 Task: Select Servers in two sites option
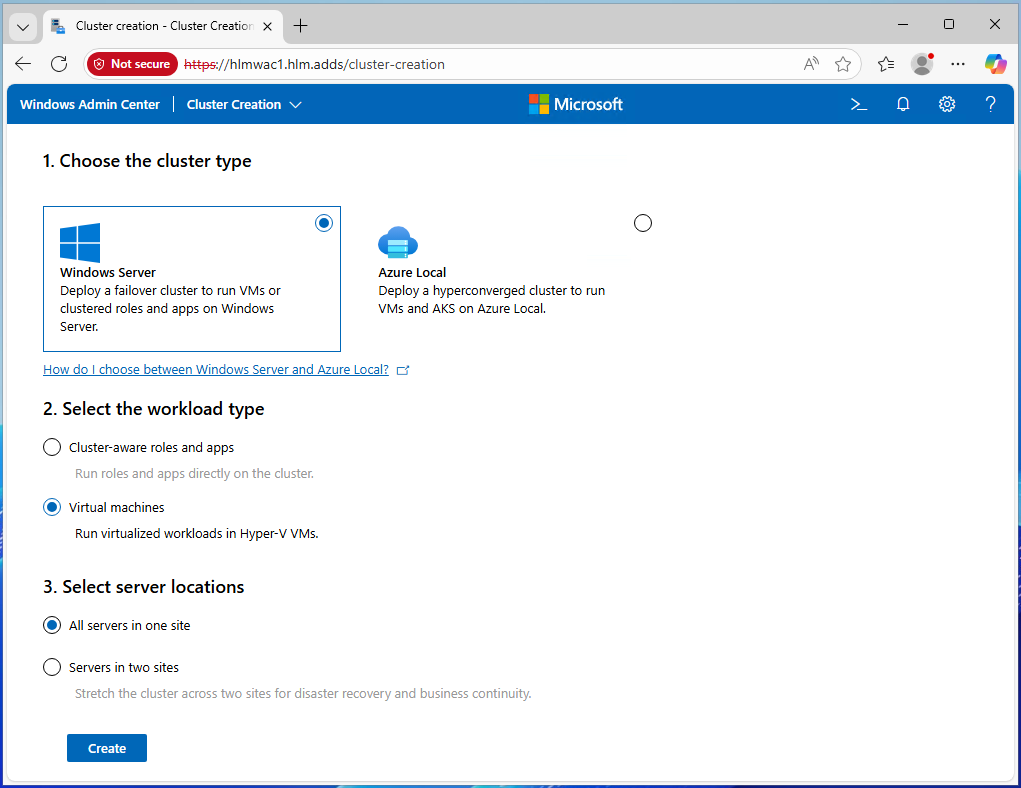point(52,667)
